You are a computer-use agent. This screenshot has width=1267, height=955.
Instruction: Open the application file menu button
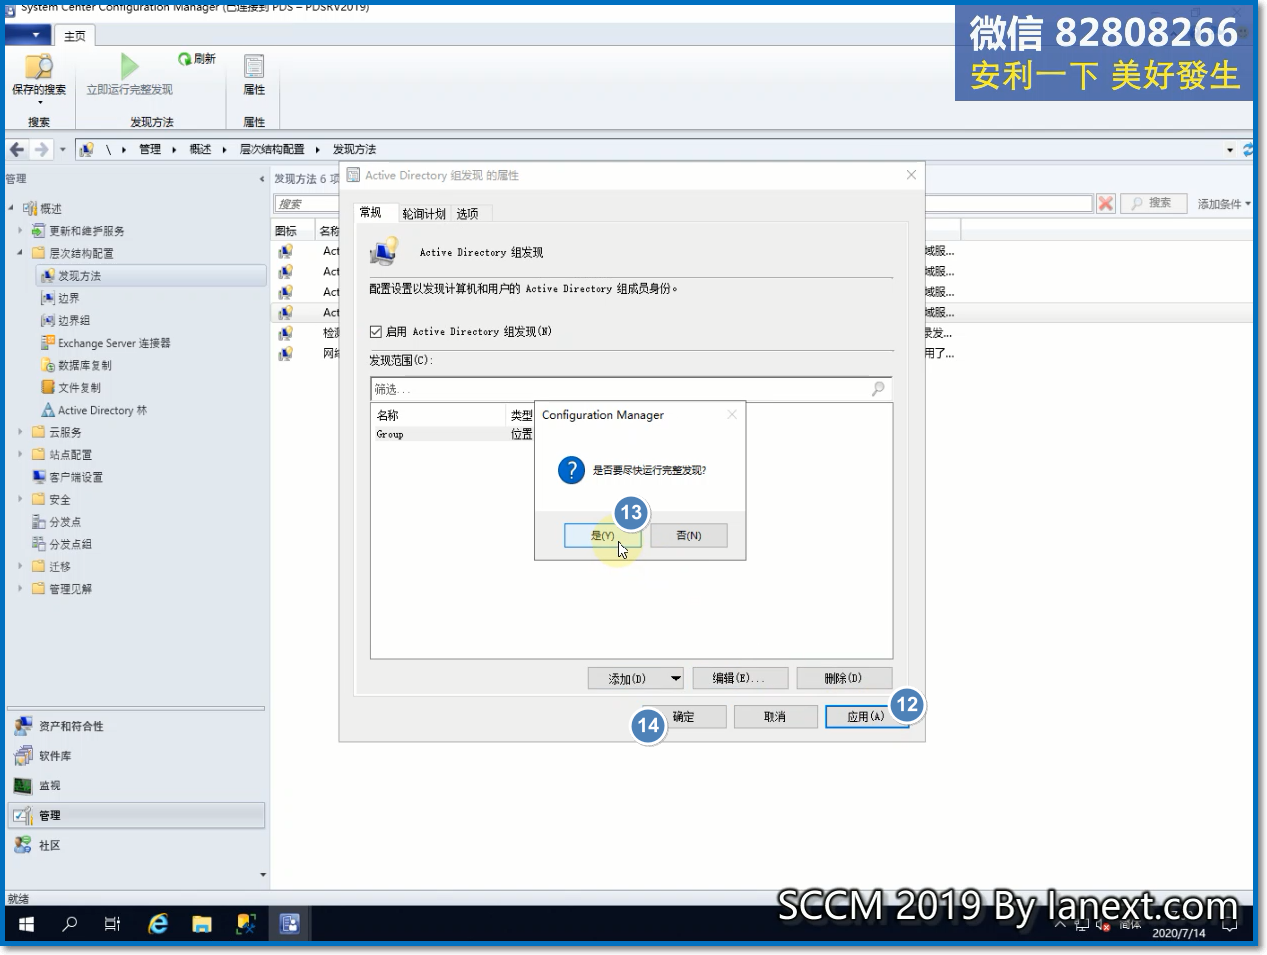[x=29, y=35]
